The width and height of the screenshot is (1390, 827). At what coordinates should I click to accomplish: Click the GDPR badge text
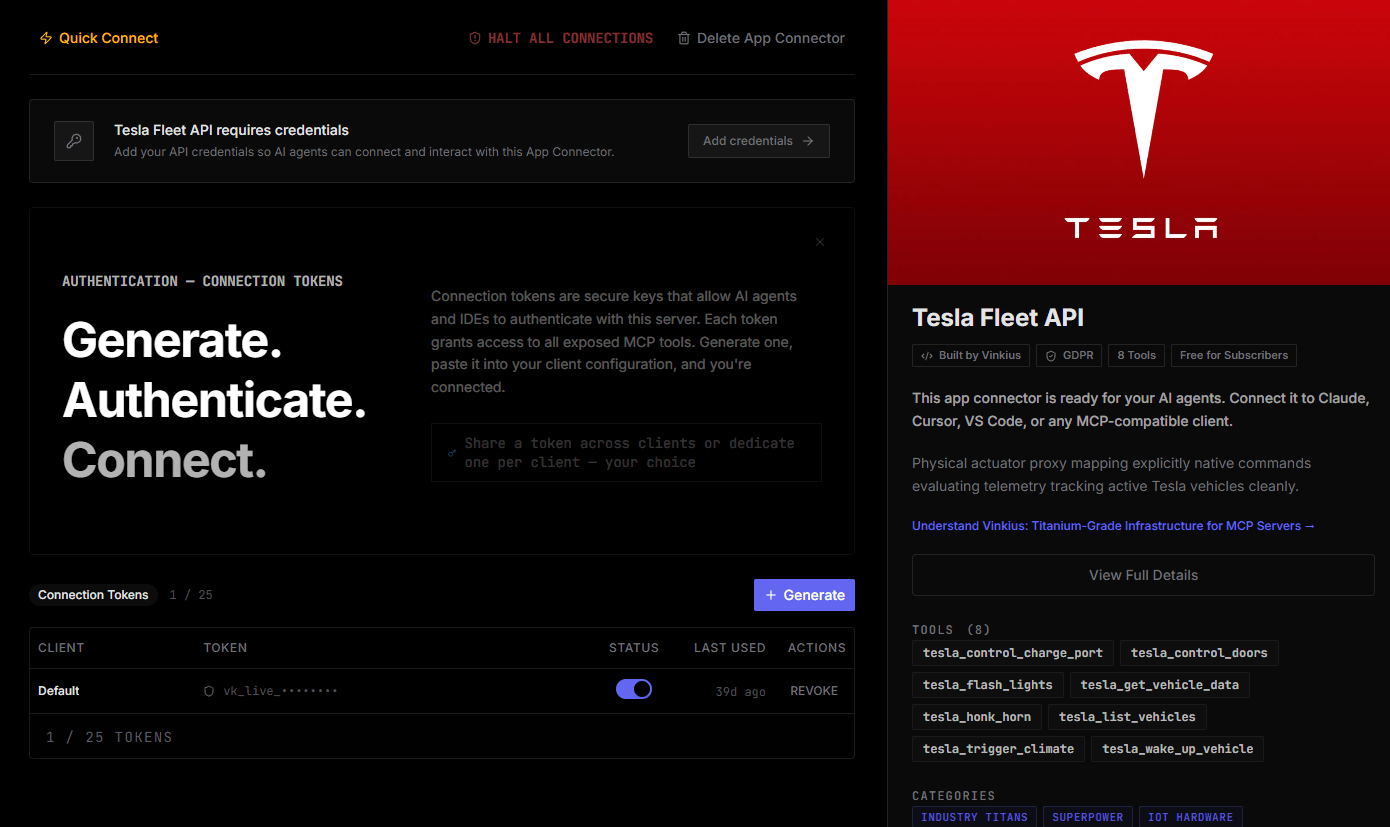pos(1078,355)
